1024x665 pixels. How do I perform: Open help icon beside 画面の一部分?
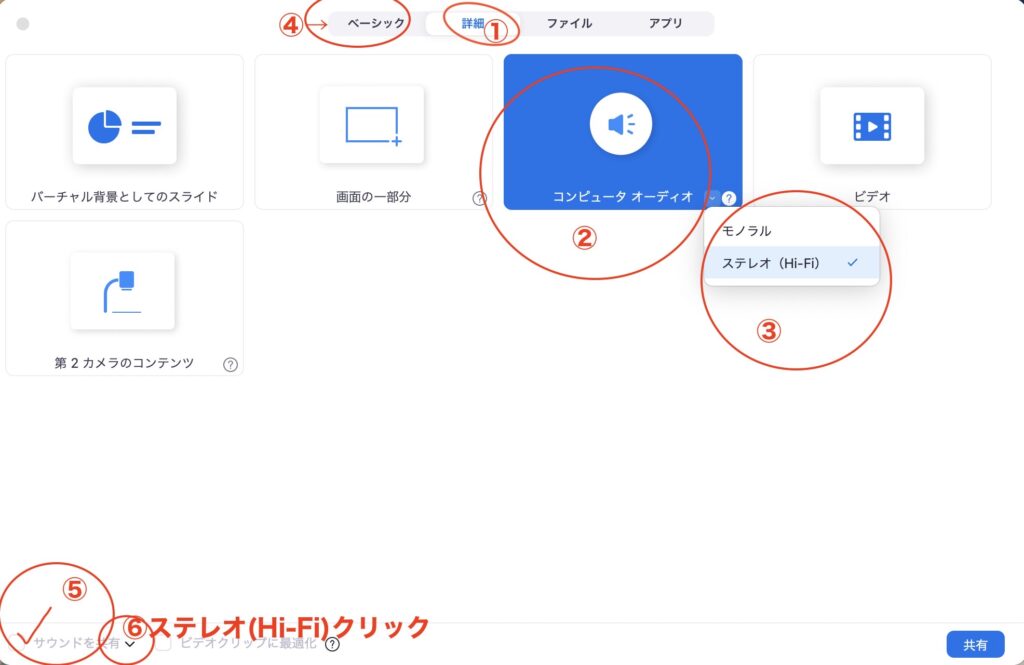[479, 198]
